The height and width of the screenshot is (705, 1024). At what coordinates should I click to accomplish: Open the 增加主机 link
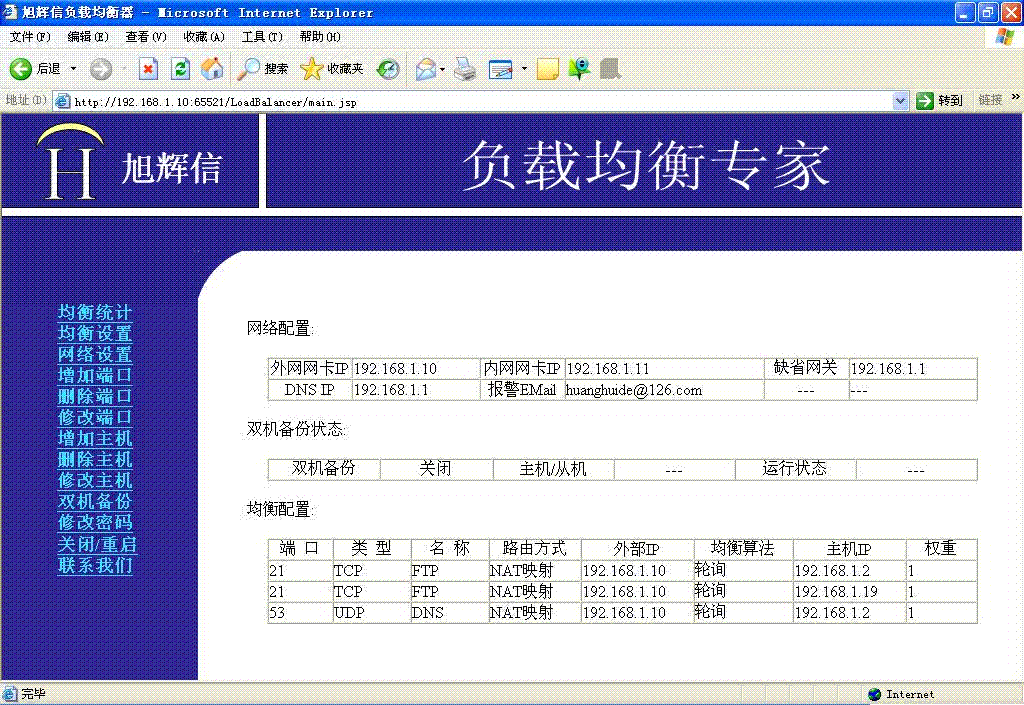tap(95, 438)
